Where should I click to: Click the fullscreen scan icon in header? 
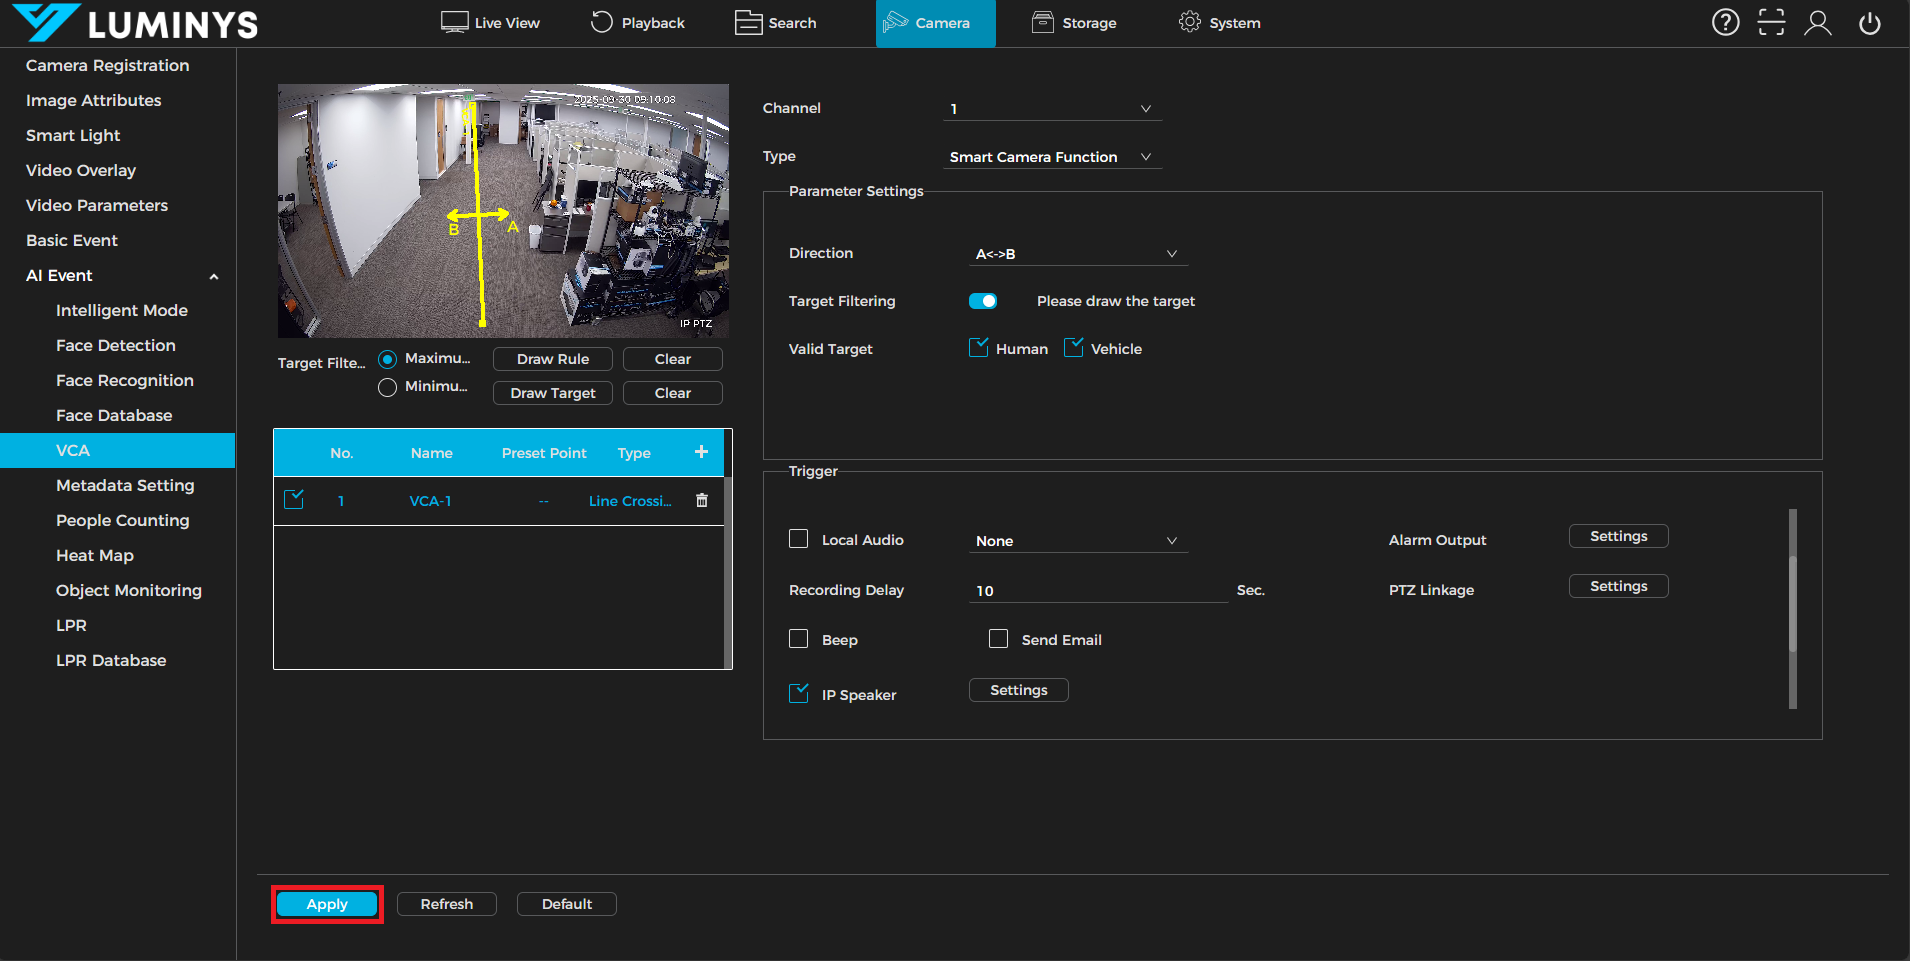(1771, 22)
